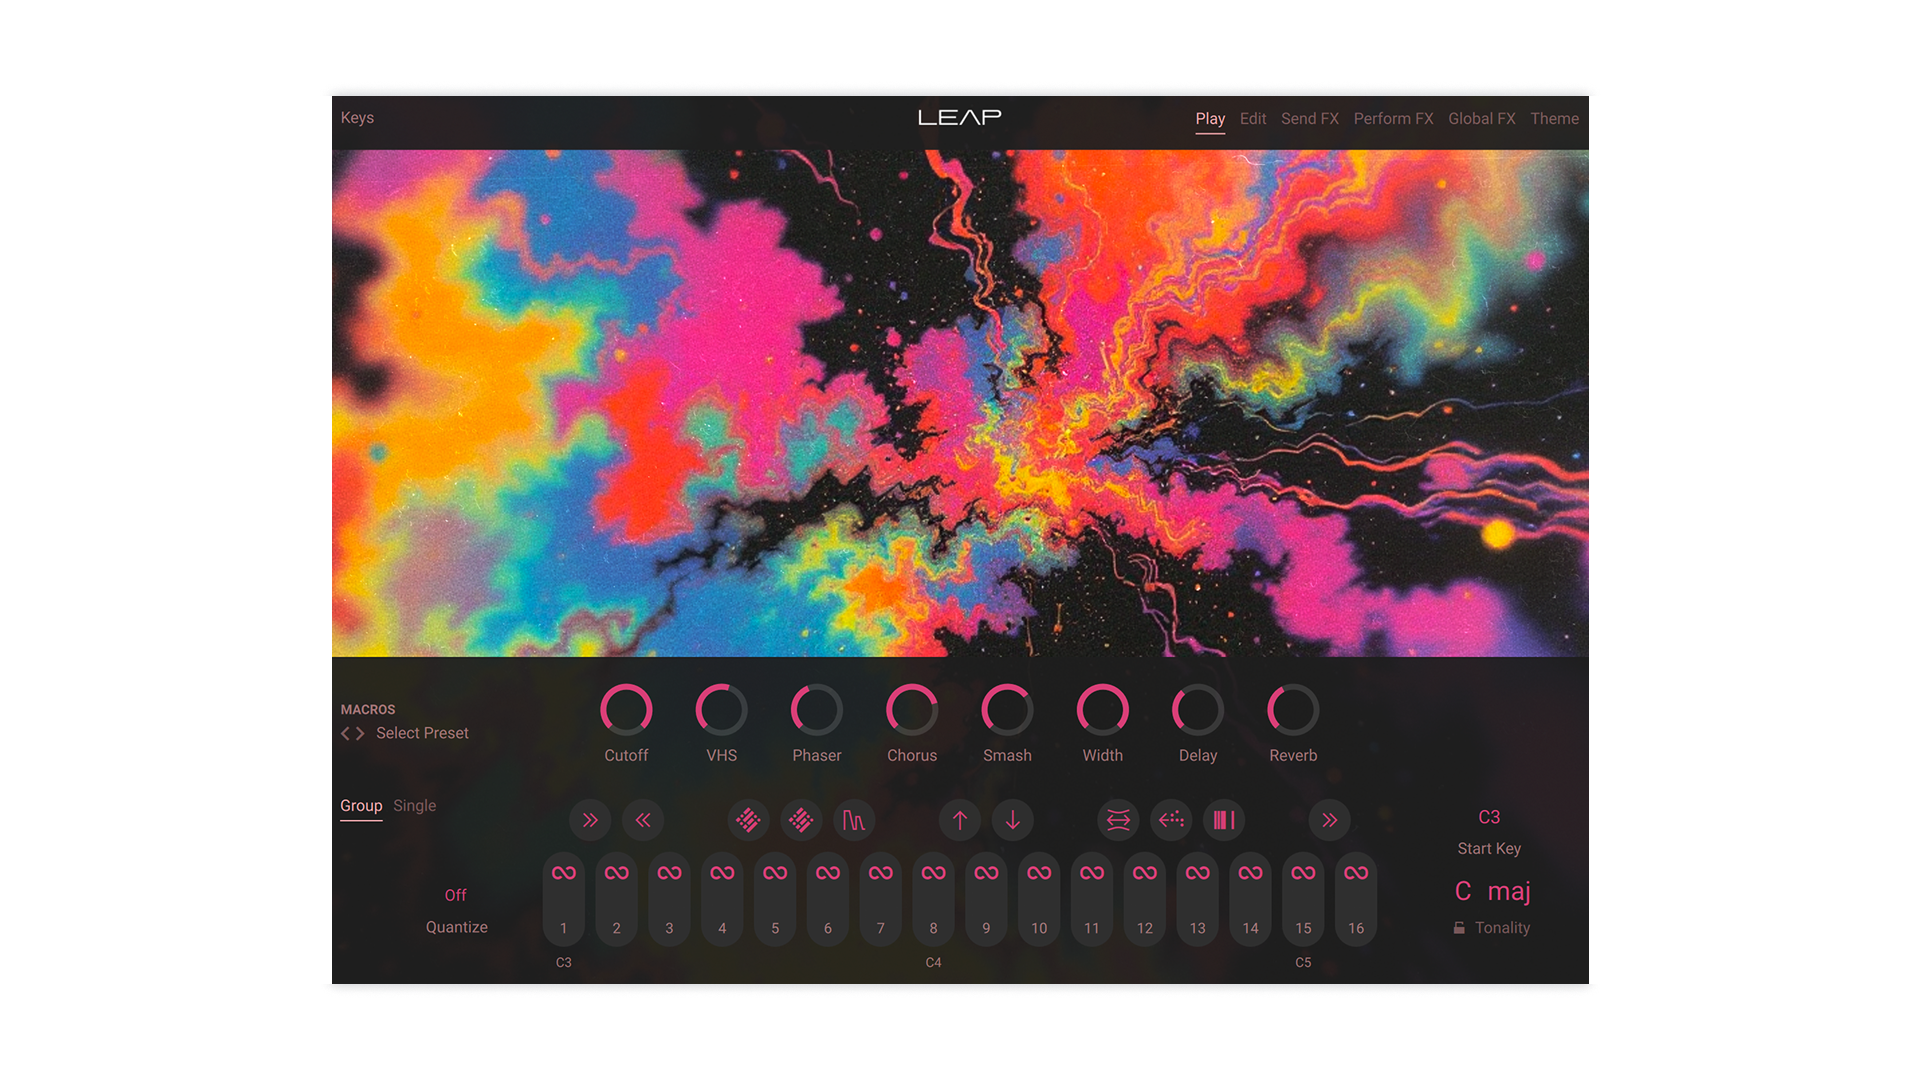This screenshot has width=1920, height=1080.
Task: Transpose pattern up with the up-arrow icon
Action: (959, 820)
